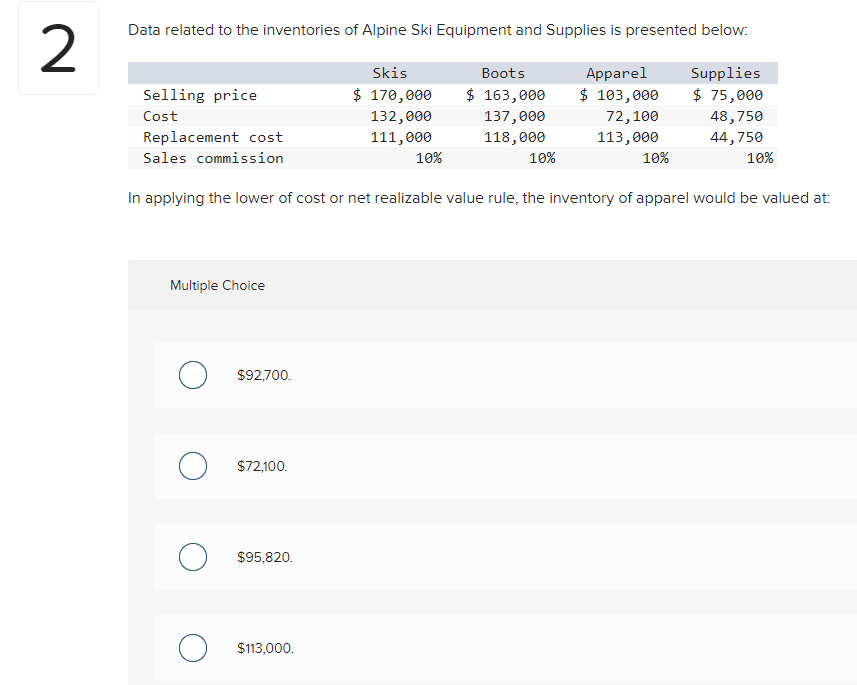Image resolution: width=857 pixels, height=685 pixels.
Task: Click Apparel replacement cost 113,000 cell
Action: pos(627,137)
